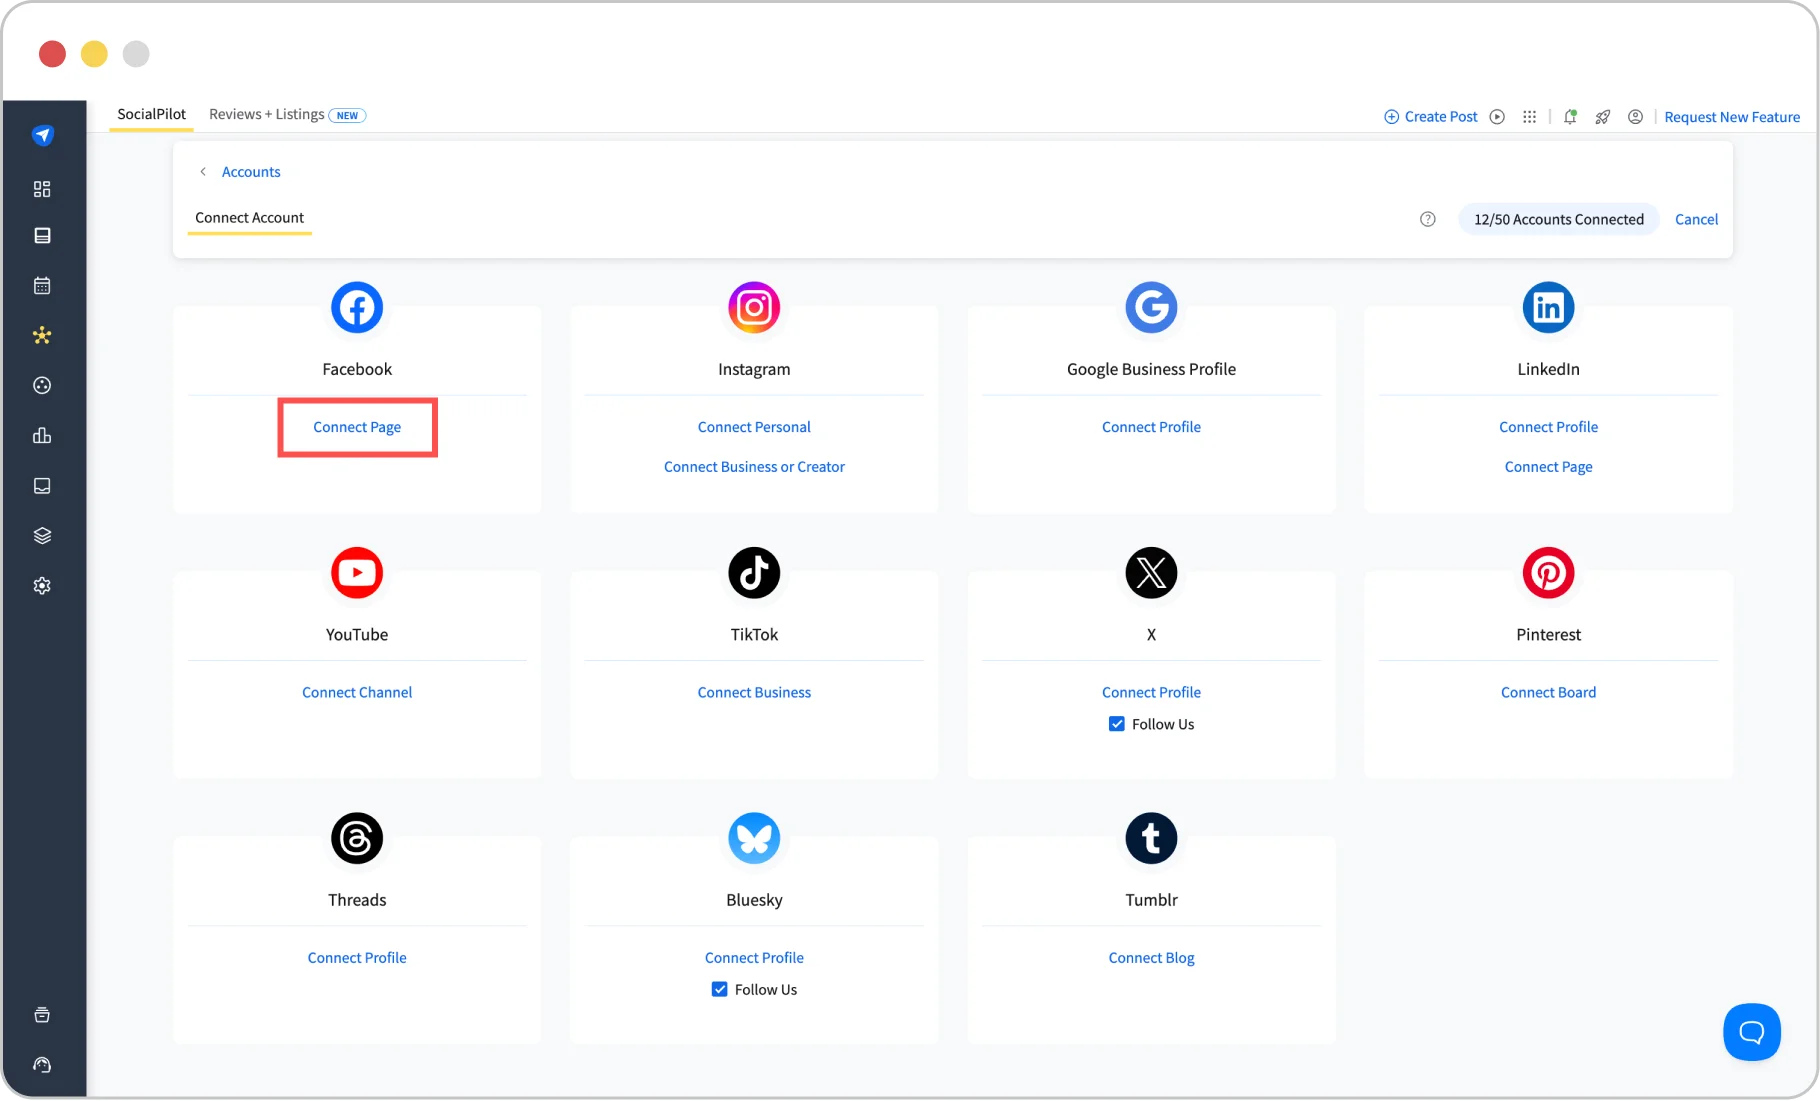Open your account profile icon

tap(1635, 116)
